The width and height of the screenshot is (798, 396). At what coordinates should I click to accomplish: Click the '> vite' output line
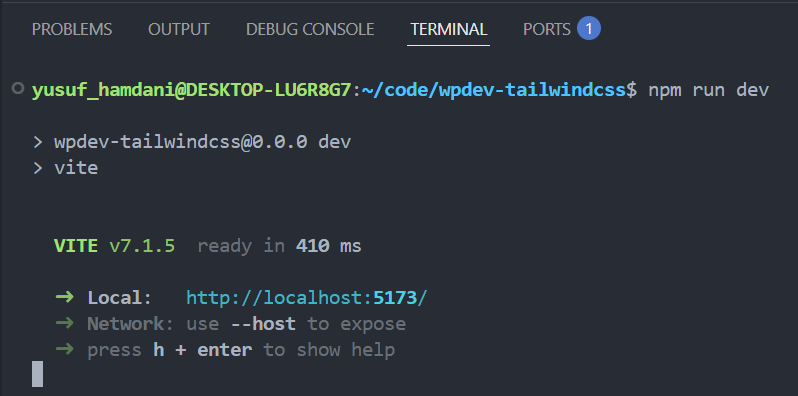[65, 167]
